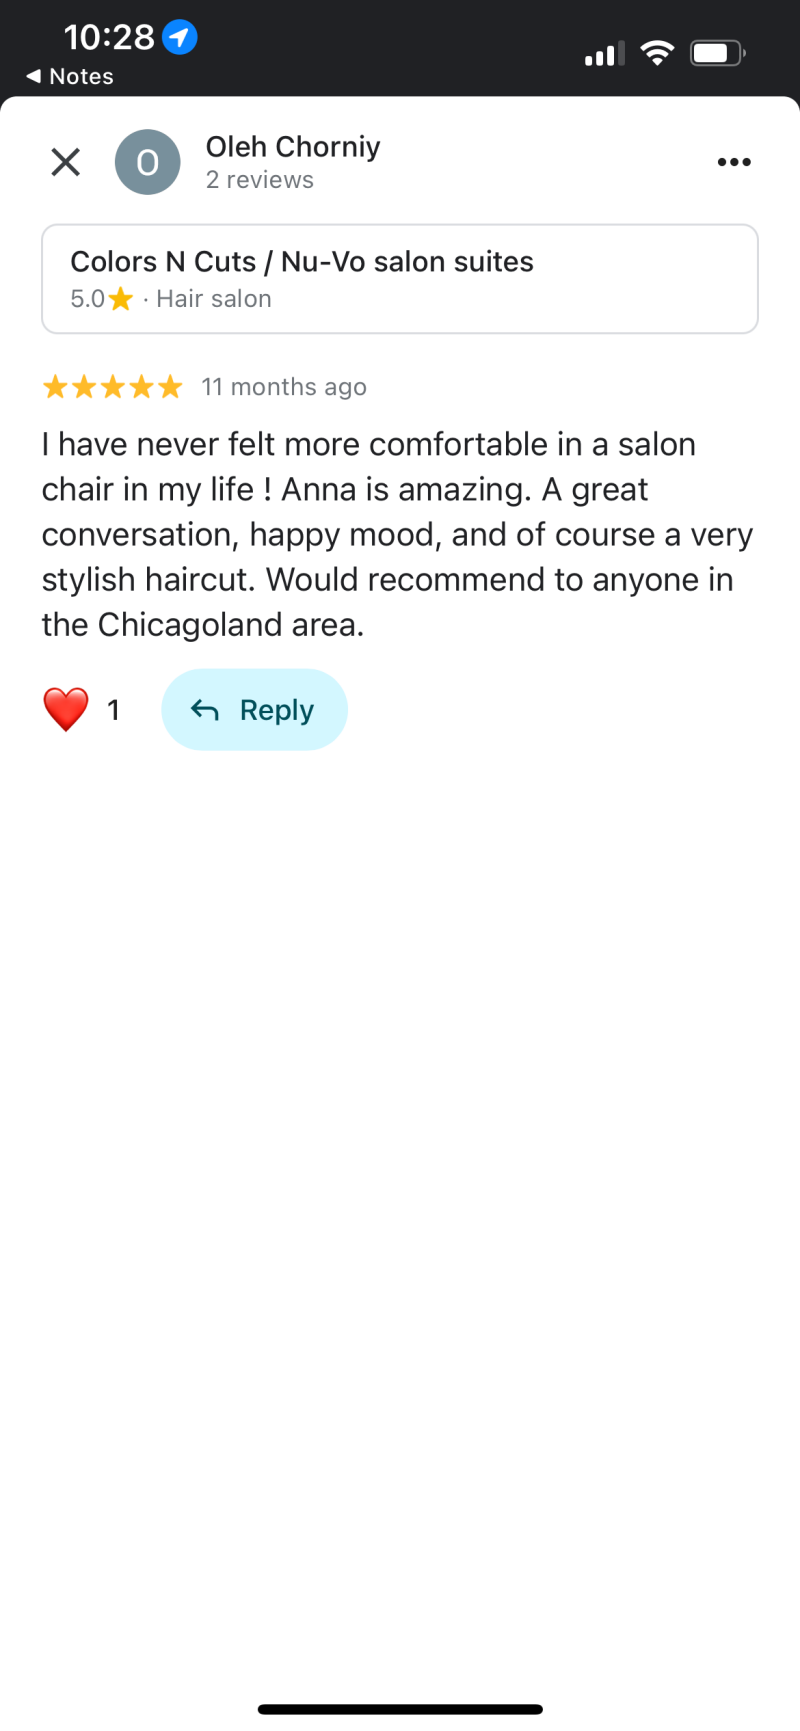Tap the "11 months ago" timestamp
The width and height of the screenshot is (800, 1731).
(284, 387)
